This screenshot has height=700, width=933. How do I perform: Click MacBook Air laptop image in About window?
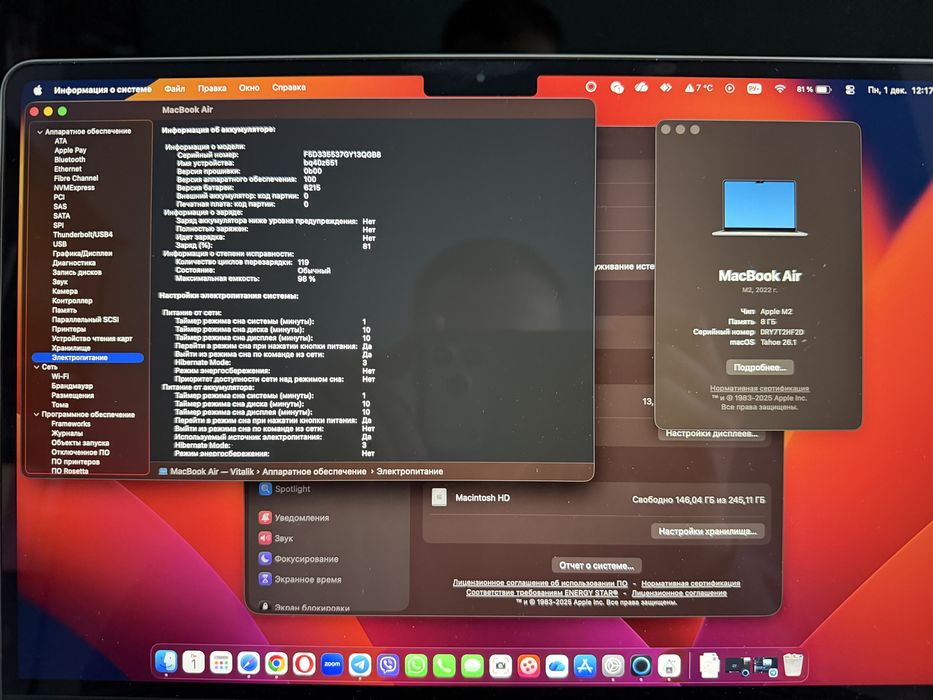[x=760, y=208]
